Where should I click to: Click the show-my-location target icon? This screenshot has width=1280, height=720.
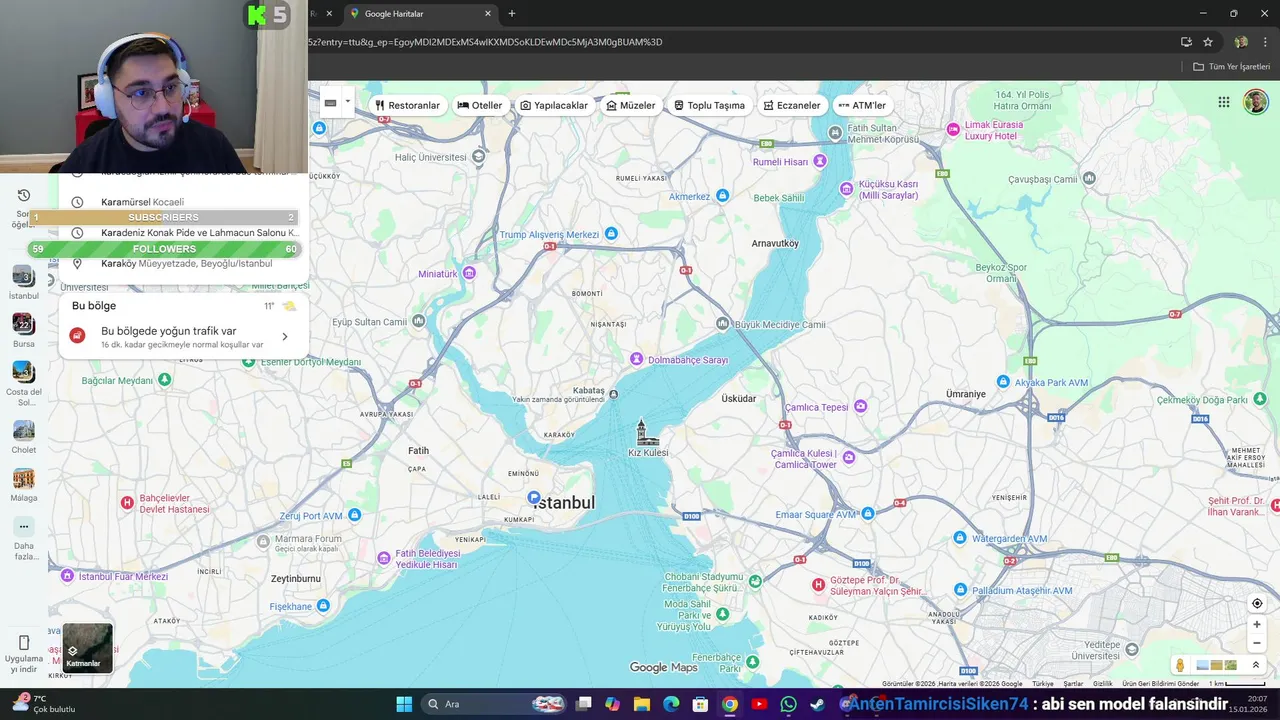[1257, 603]
